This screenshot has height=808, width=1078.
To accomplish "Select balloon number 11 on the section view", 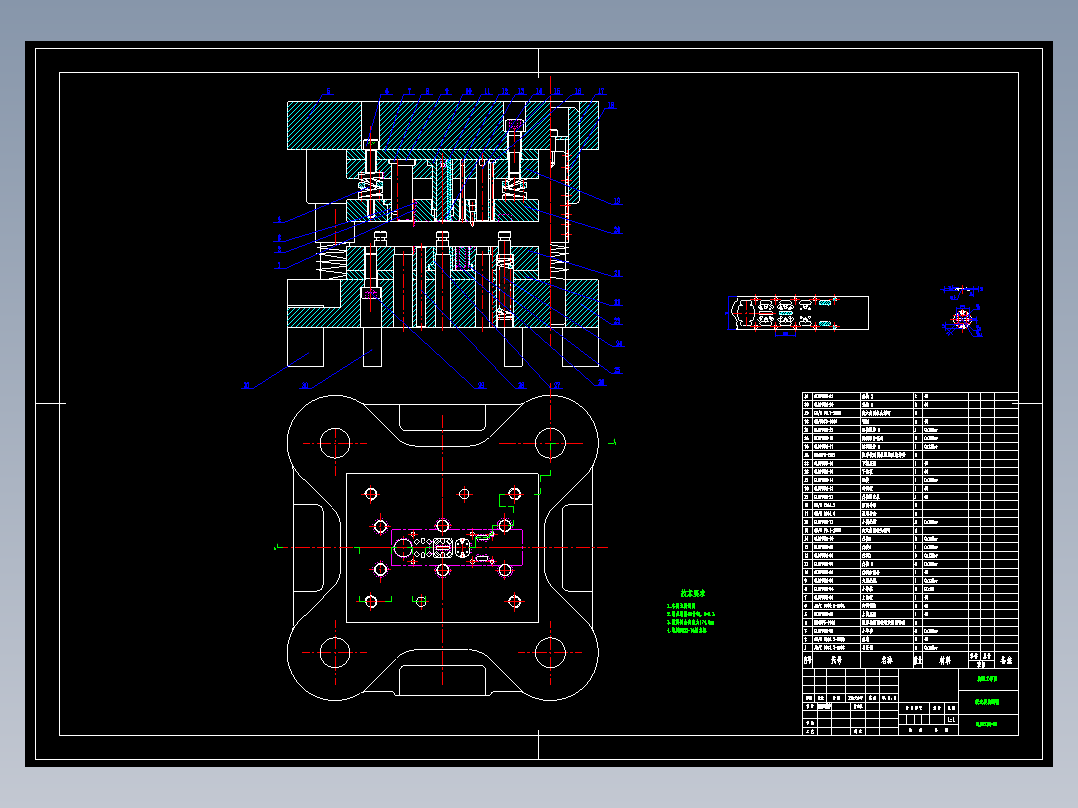I will pos(487,91).
